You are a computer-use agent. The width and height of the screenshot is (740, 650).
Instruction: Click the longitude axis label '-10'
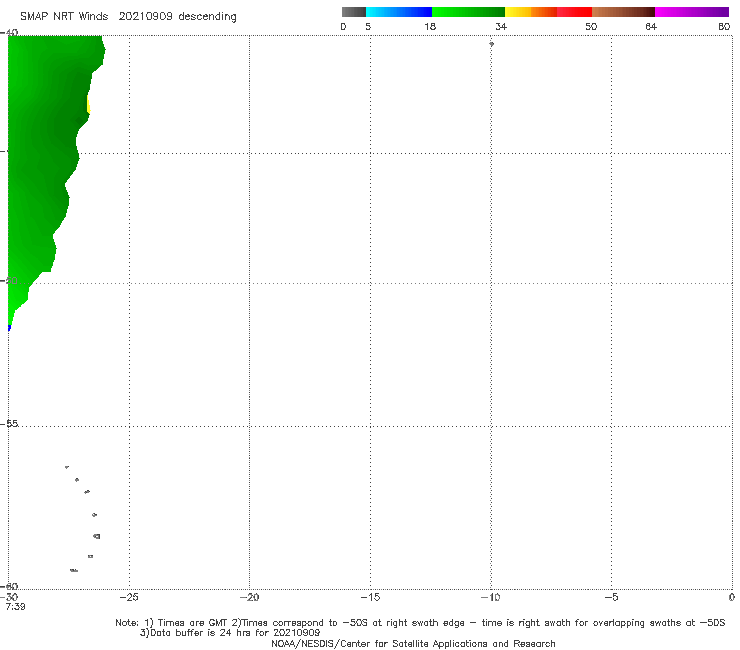[x=490, y=597]
